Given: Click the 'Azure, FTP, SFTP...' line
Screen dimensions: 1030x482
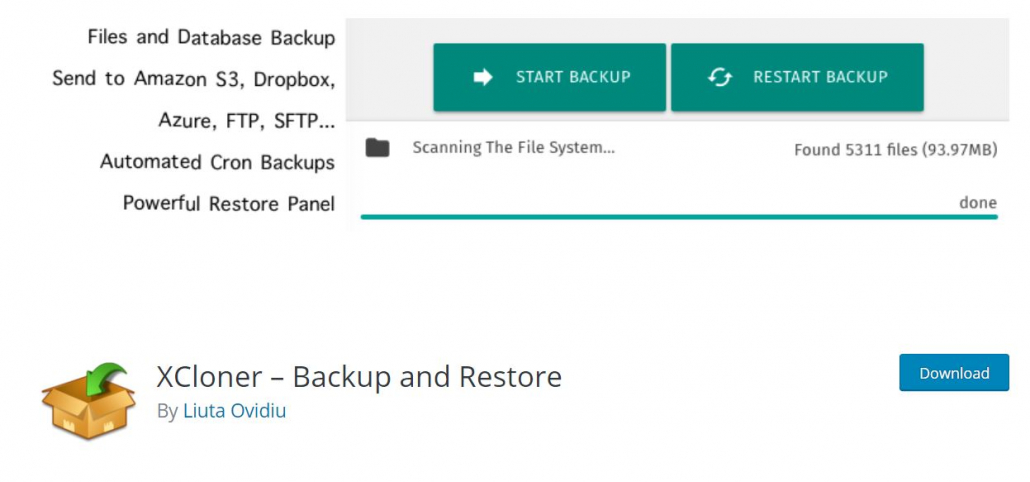Looking at the screenshot, I should tap(246, 120).
